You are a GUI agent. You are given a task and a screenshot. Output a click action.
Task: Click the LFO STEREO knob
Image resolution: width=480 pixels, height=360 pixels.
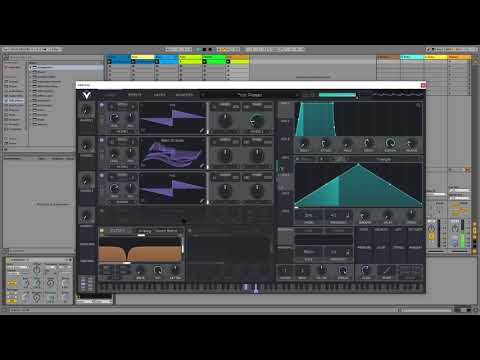pos(411,216)
